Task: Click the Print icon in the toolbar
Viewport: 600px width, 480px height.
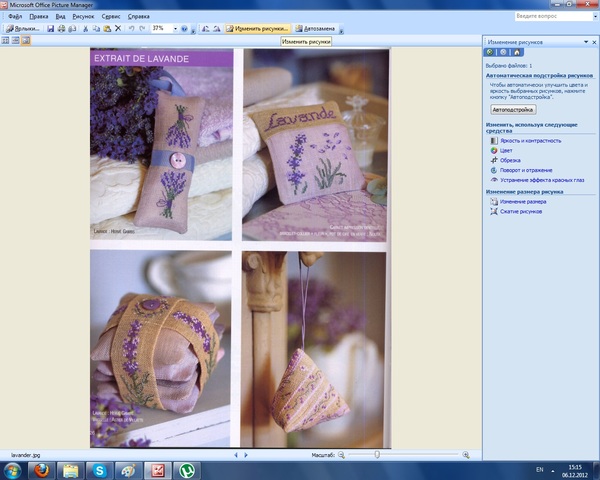Action: 61,29
